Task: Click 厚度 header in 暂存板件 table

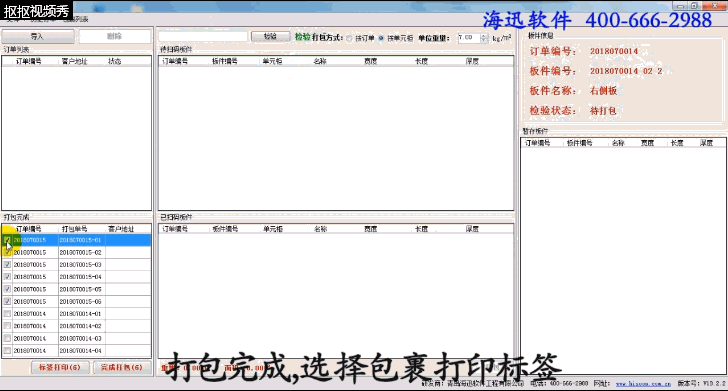Action: point(706,143)
